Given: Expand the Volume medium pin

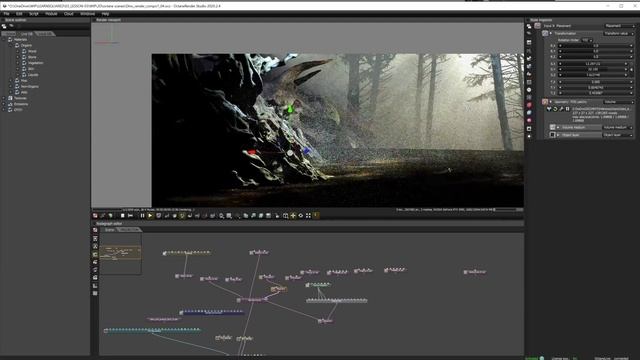Looking at the screenshot, I should (x=558, y=127).
